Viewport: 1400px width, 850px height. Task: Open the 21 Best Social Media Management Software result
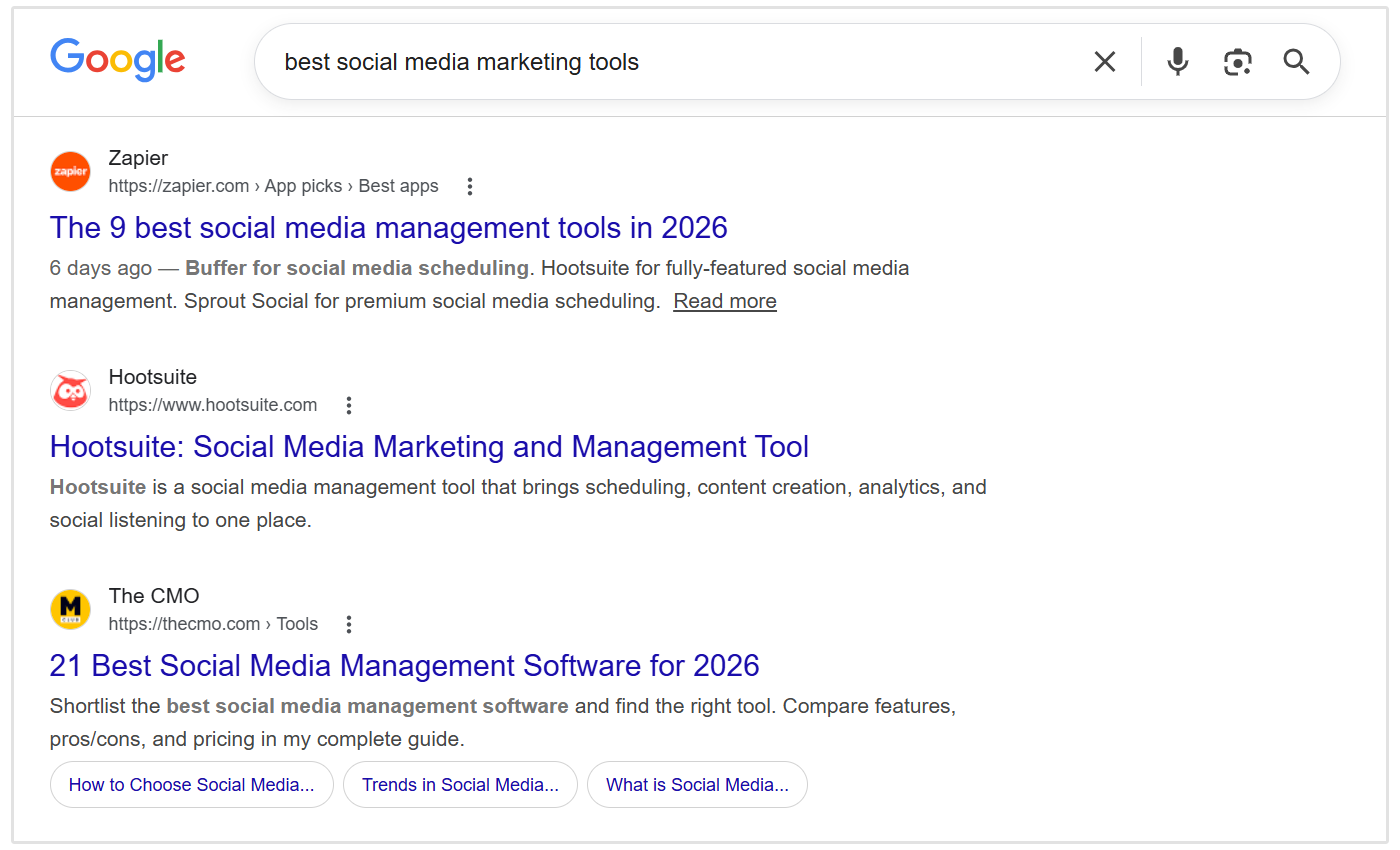(404, 665)
